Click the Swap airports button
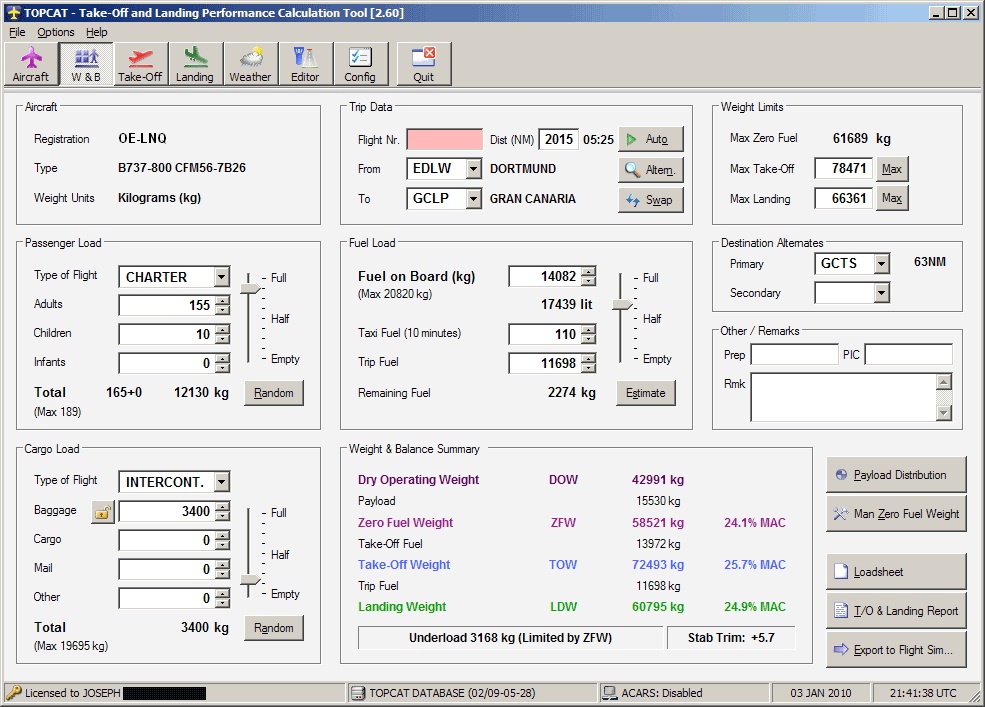985x707 pixels. [650, 200]
